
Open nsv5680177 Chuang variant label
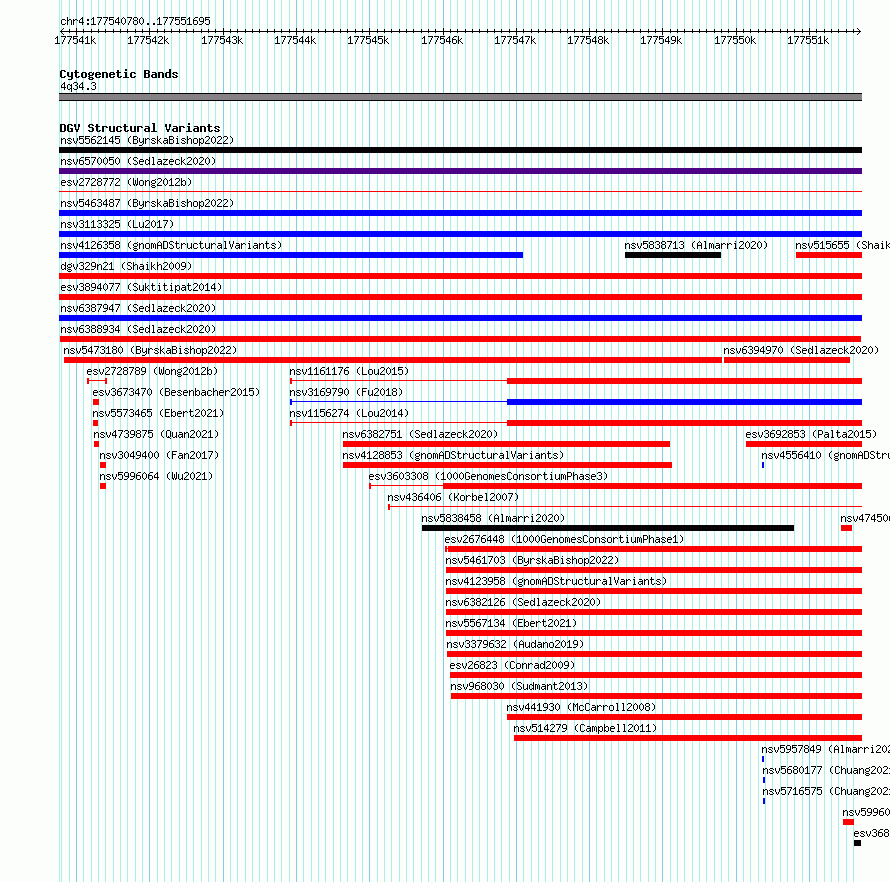[x=826, y=770]
